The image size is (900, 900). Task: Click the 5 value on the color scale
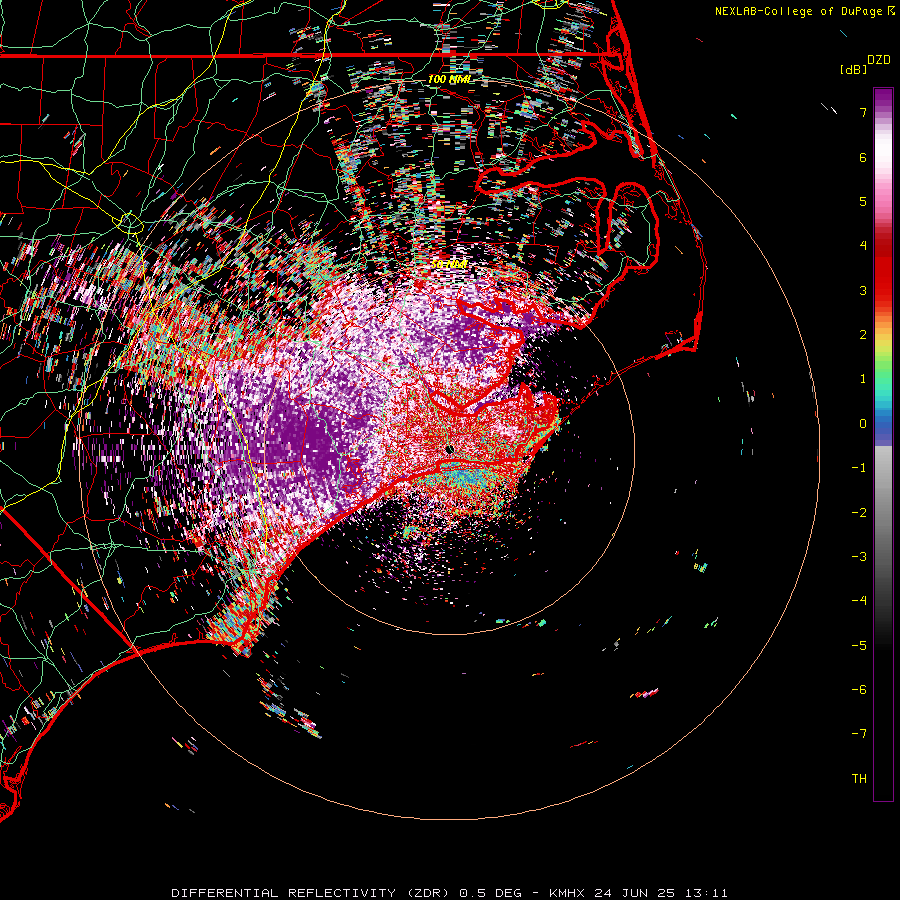click(863, 201)
